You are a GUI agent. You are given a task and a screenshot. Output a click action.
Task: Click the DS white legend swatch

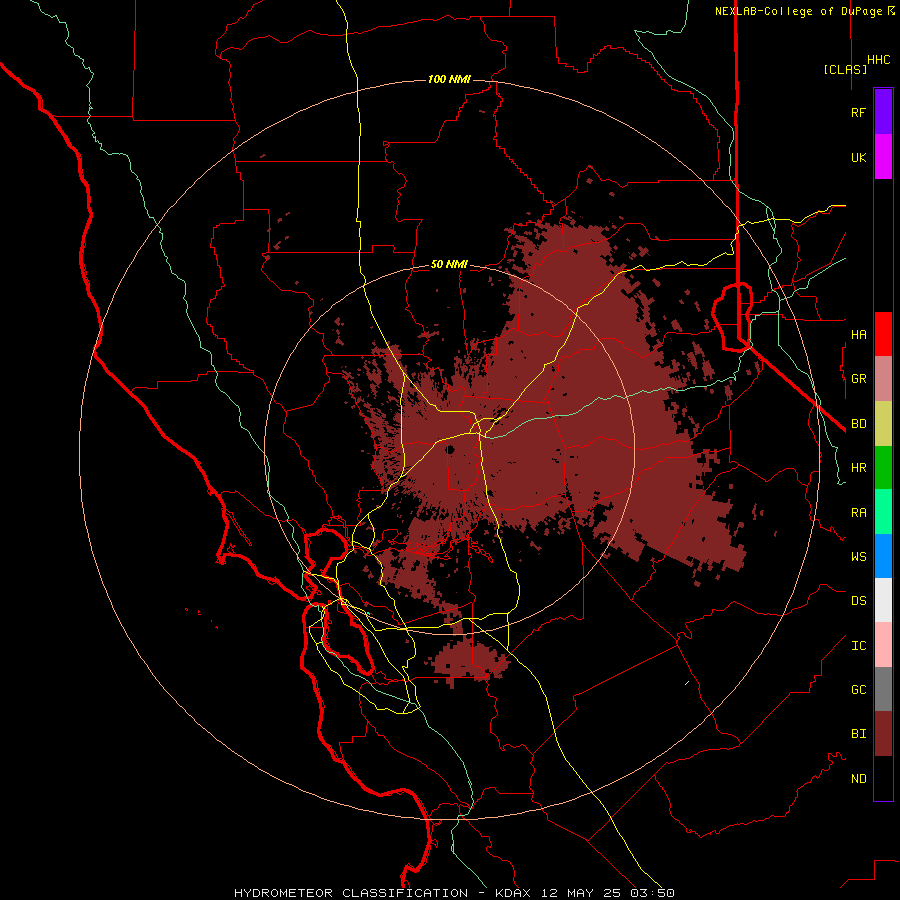click(883, 600)
